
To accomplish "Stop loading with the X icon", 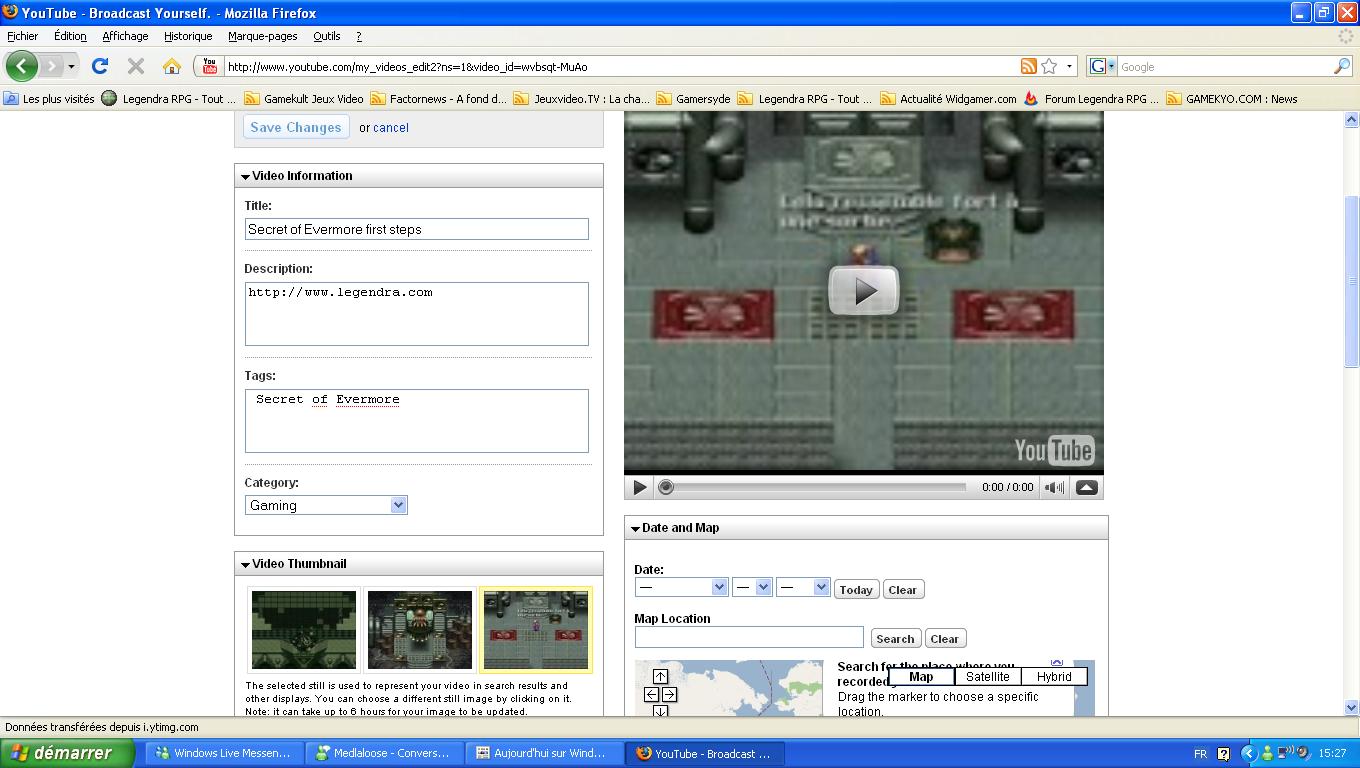I will coord(136,66).
